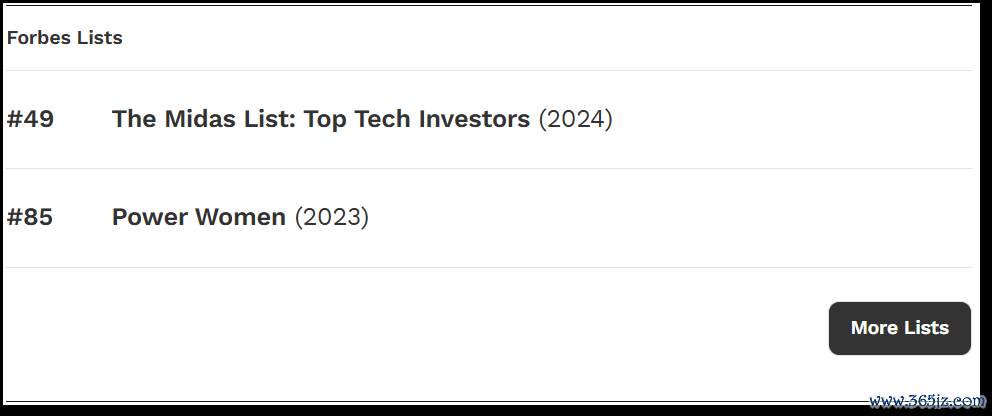Open The Midas List: Top Tech Investors link
The height and width of the screenshot is (416, 992).
[321, 119]
